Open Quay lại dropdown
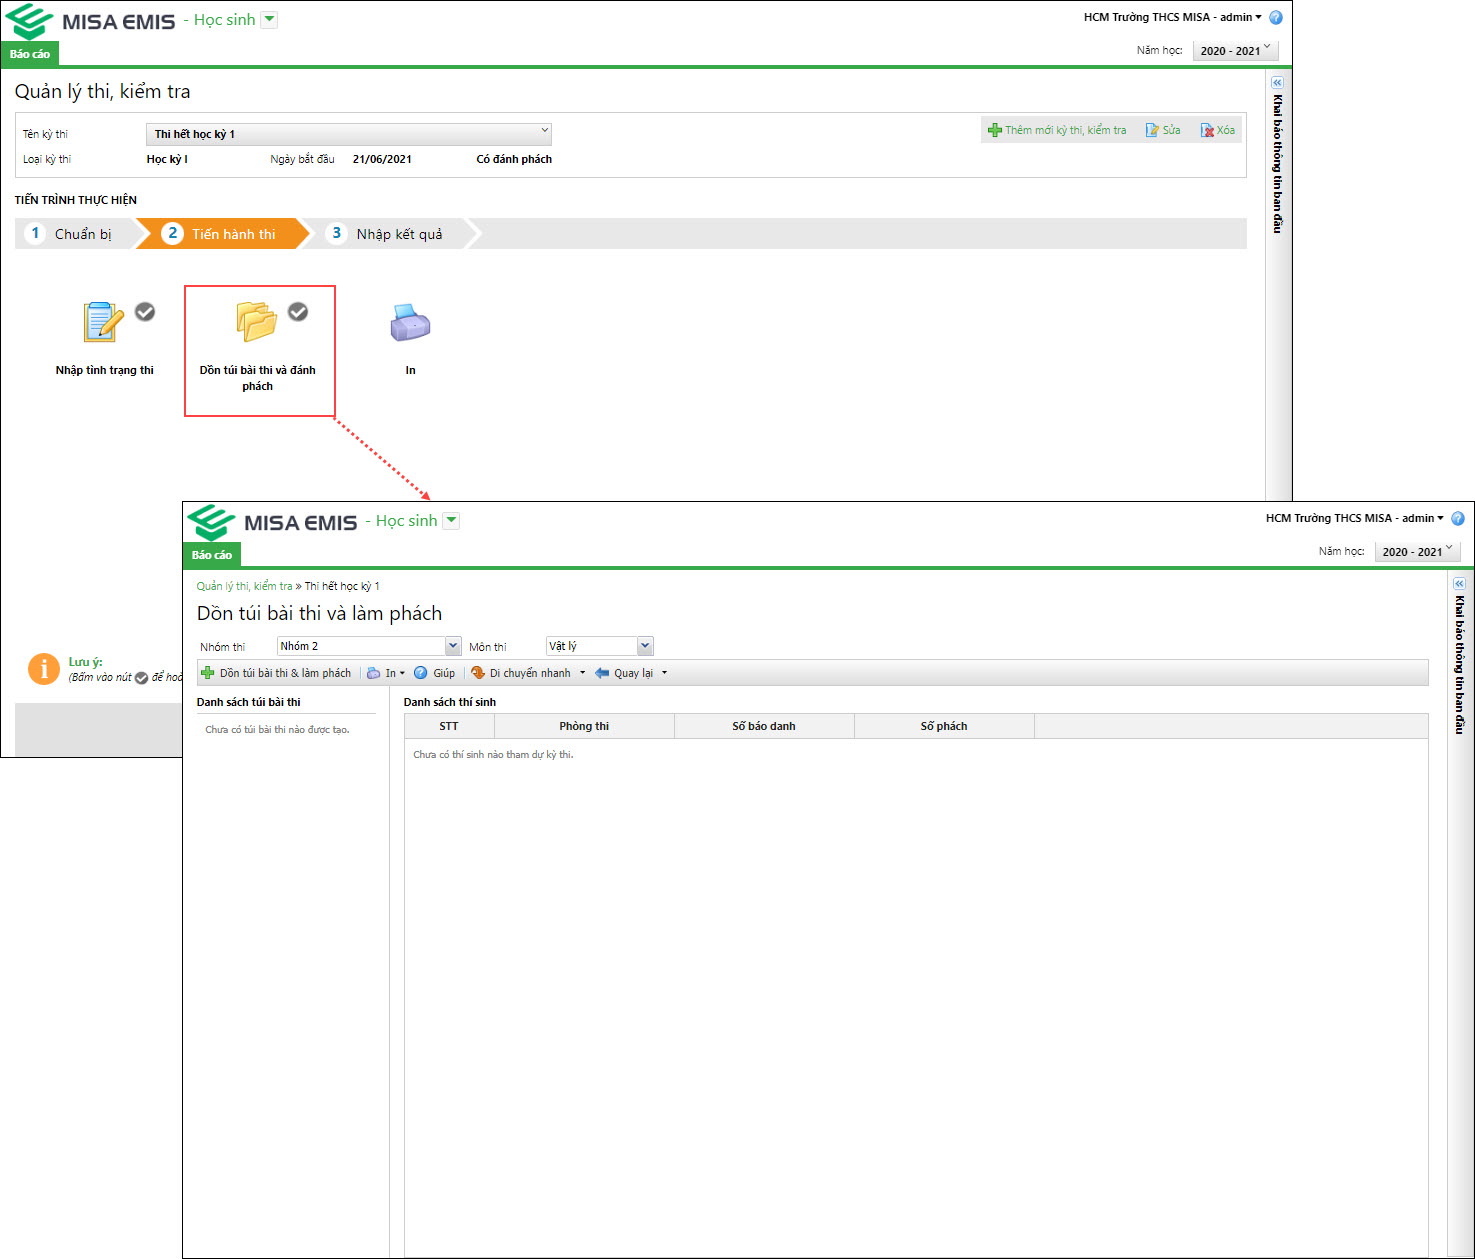 pos(631,673)
